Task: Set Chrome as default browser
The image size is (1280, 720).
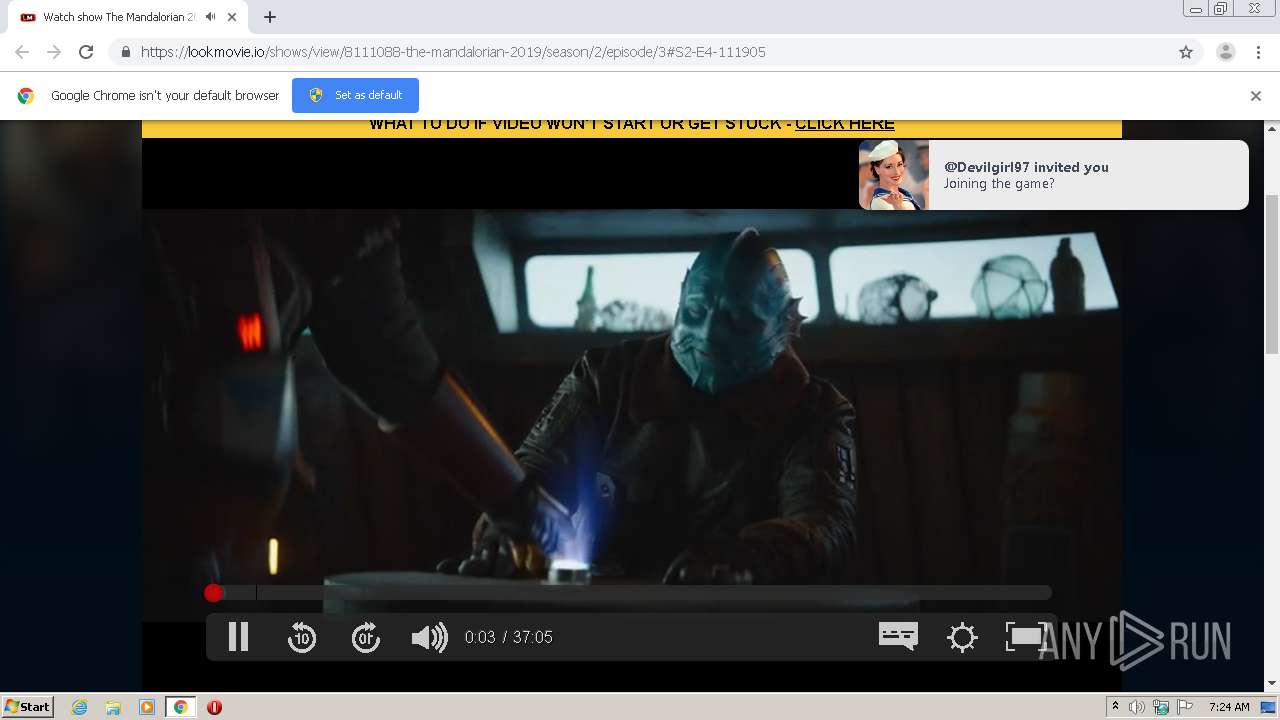Action: tap(355, 95)
